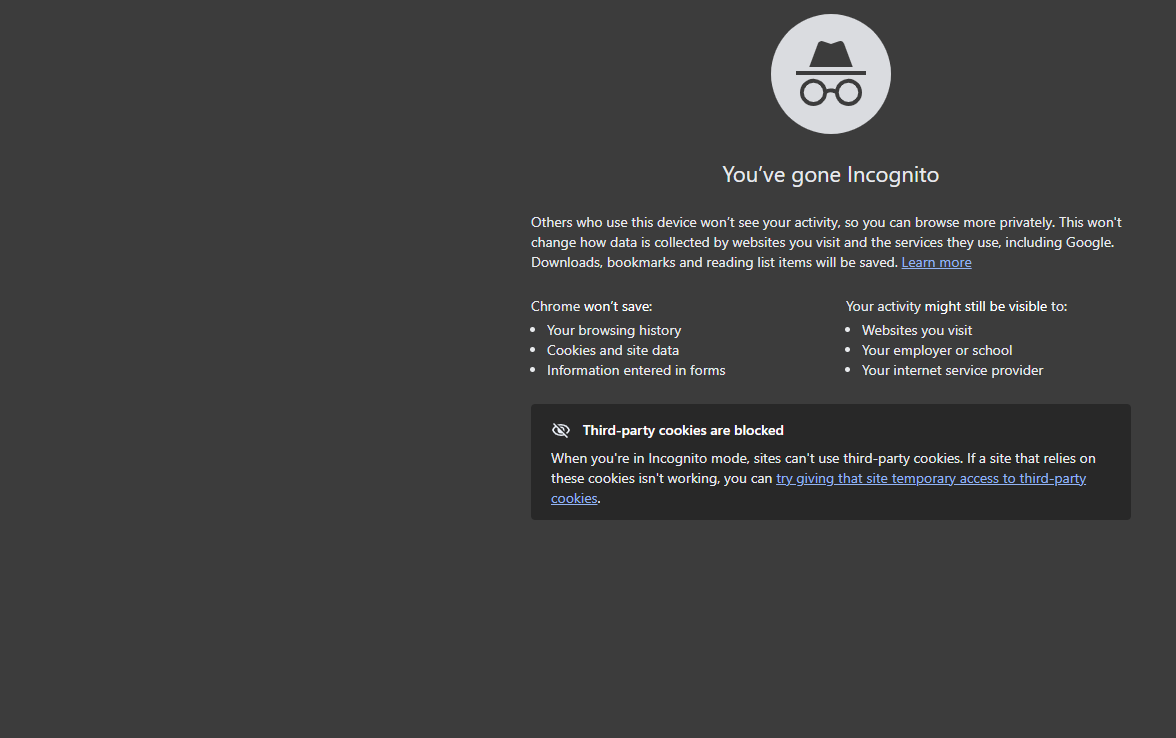Select "Cookies and site data" list item
This screenshot has width=1176, height=738.
pos(613,350)
